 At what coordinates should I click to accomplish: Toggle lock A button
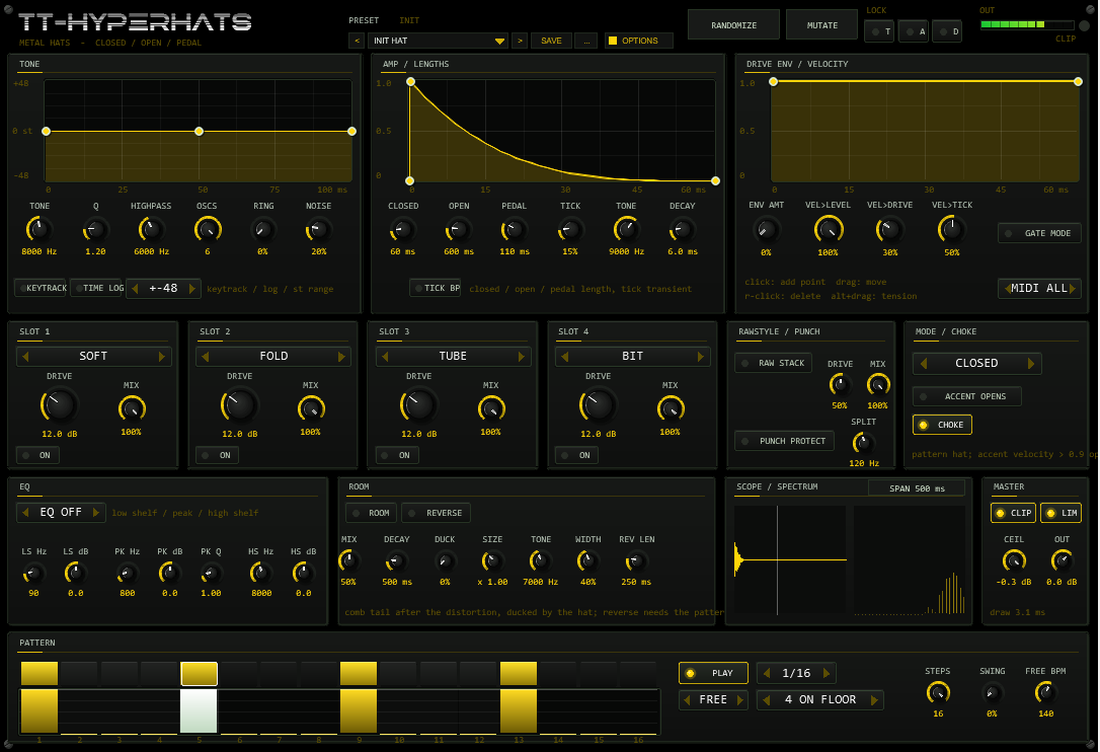tap(914, 32)
